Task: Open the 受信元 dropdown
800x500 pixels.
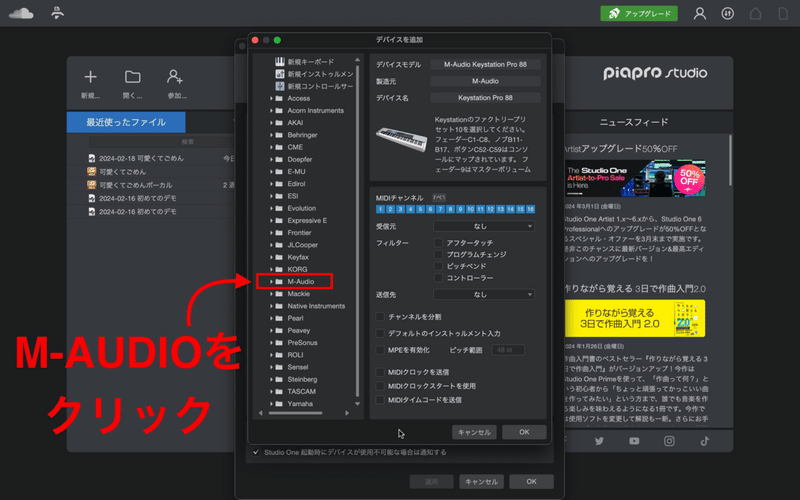Action: pyautogui.click(x=484, y=226)
